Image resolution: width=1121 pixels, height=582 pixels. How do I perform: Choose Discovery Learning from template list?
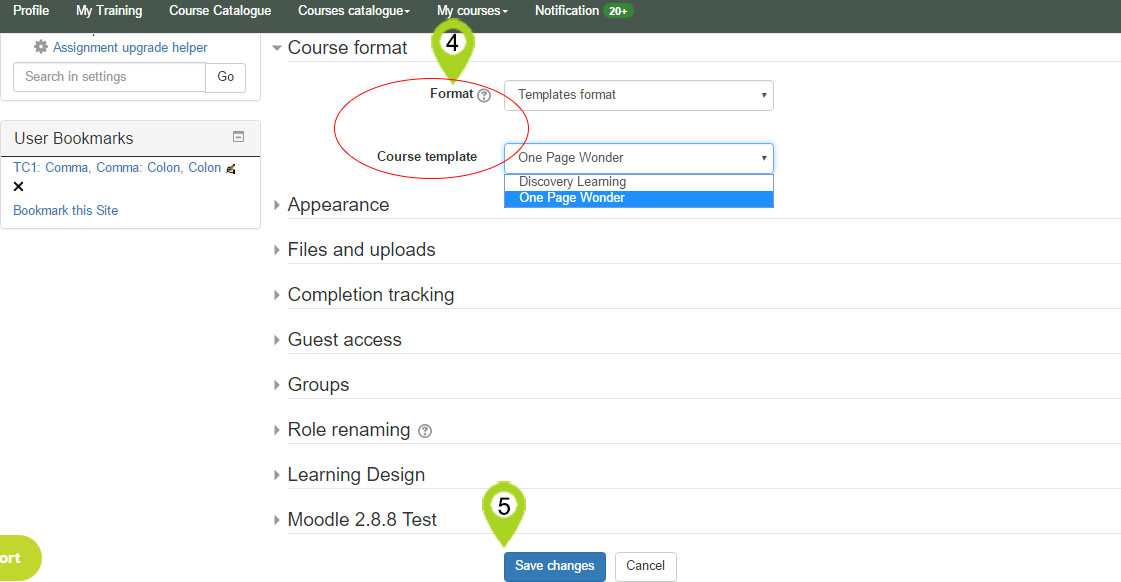(572, 182)
